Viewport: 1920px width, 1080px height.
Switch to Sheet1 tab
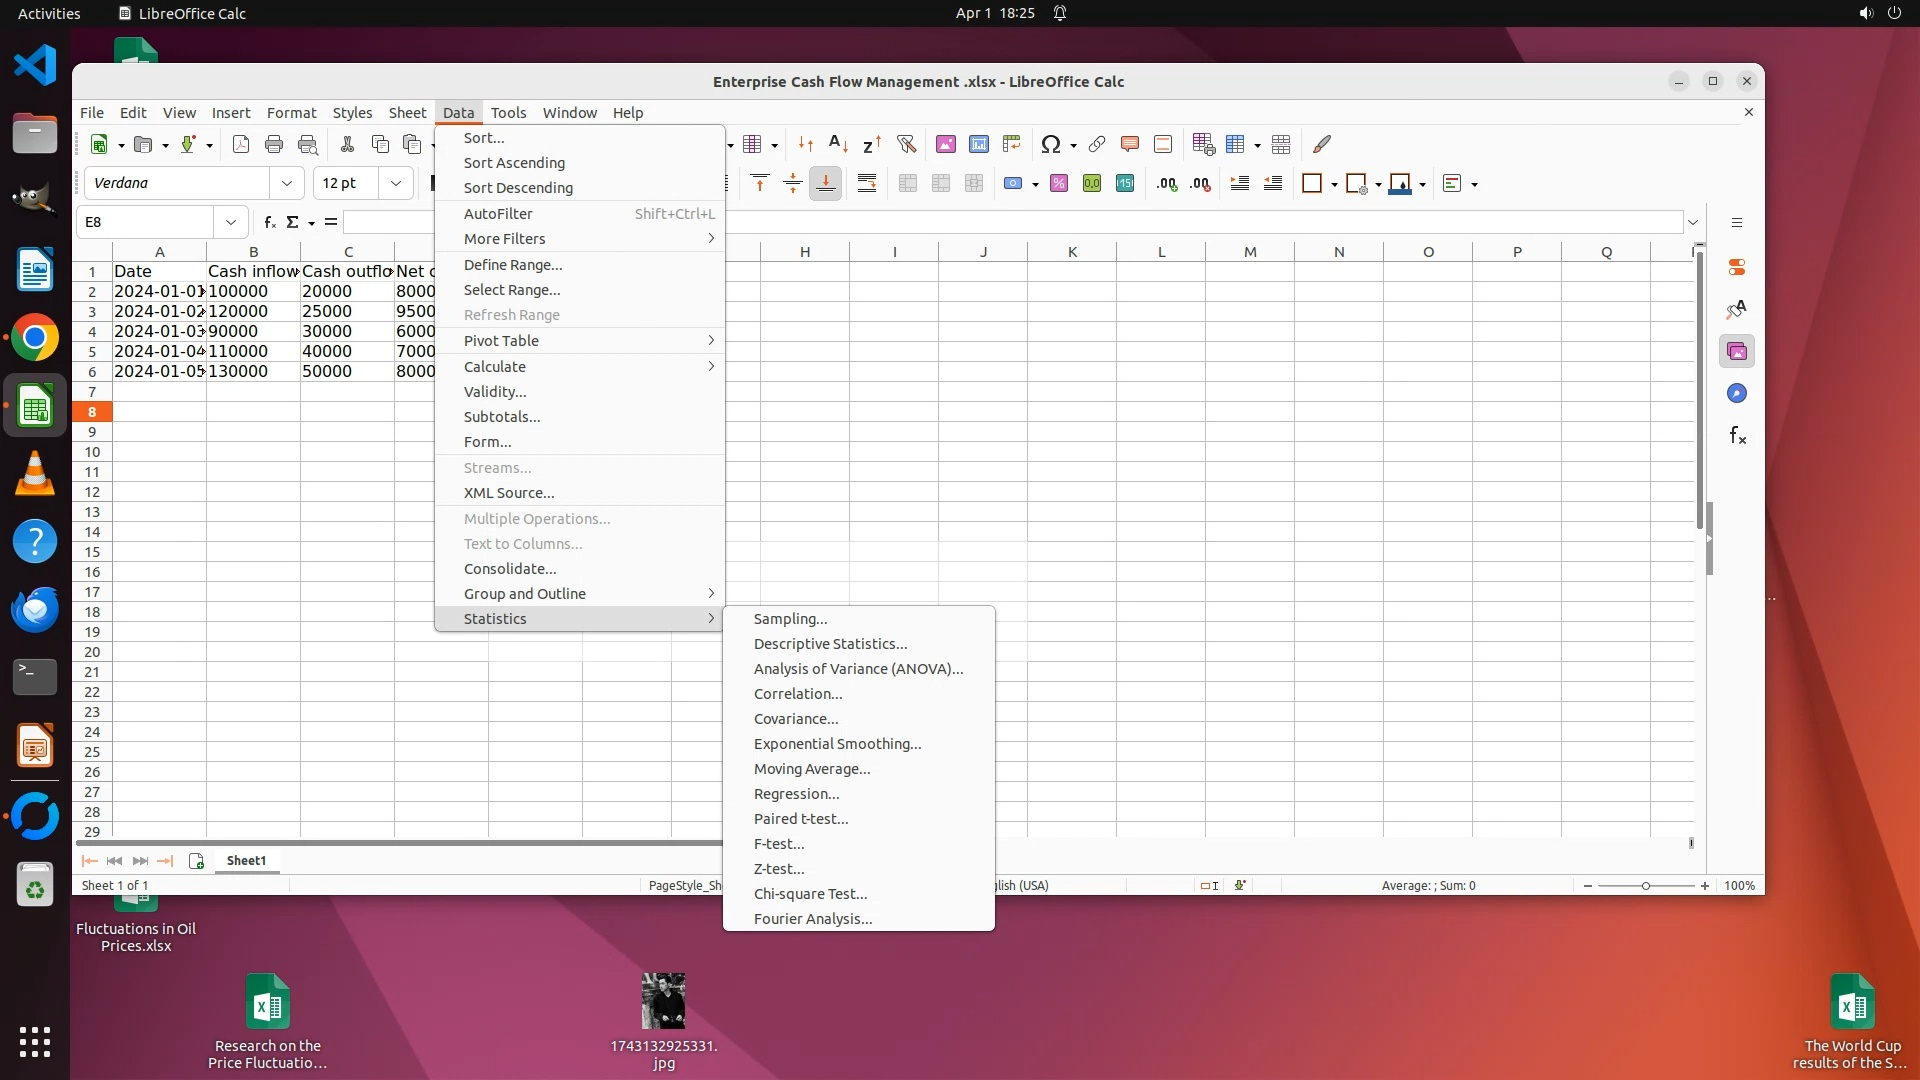coord(246,861)
